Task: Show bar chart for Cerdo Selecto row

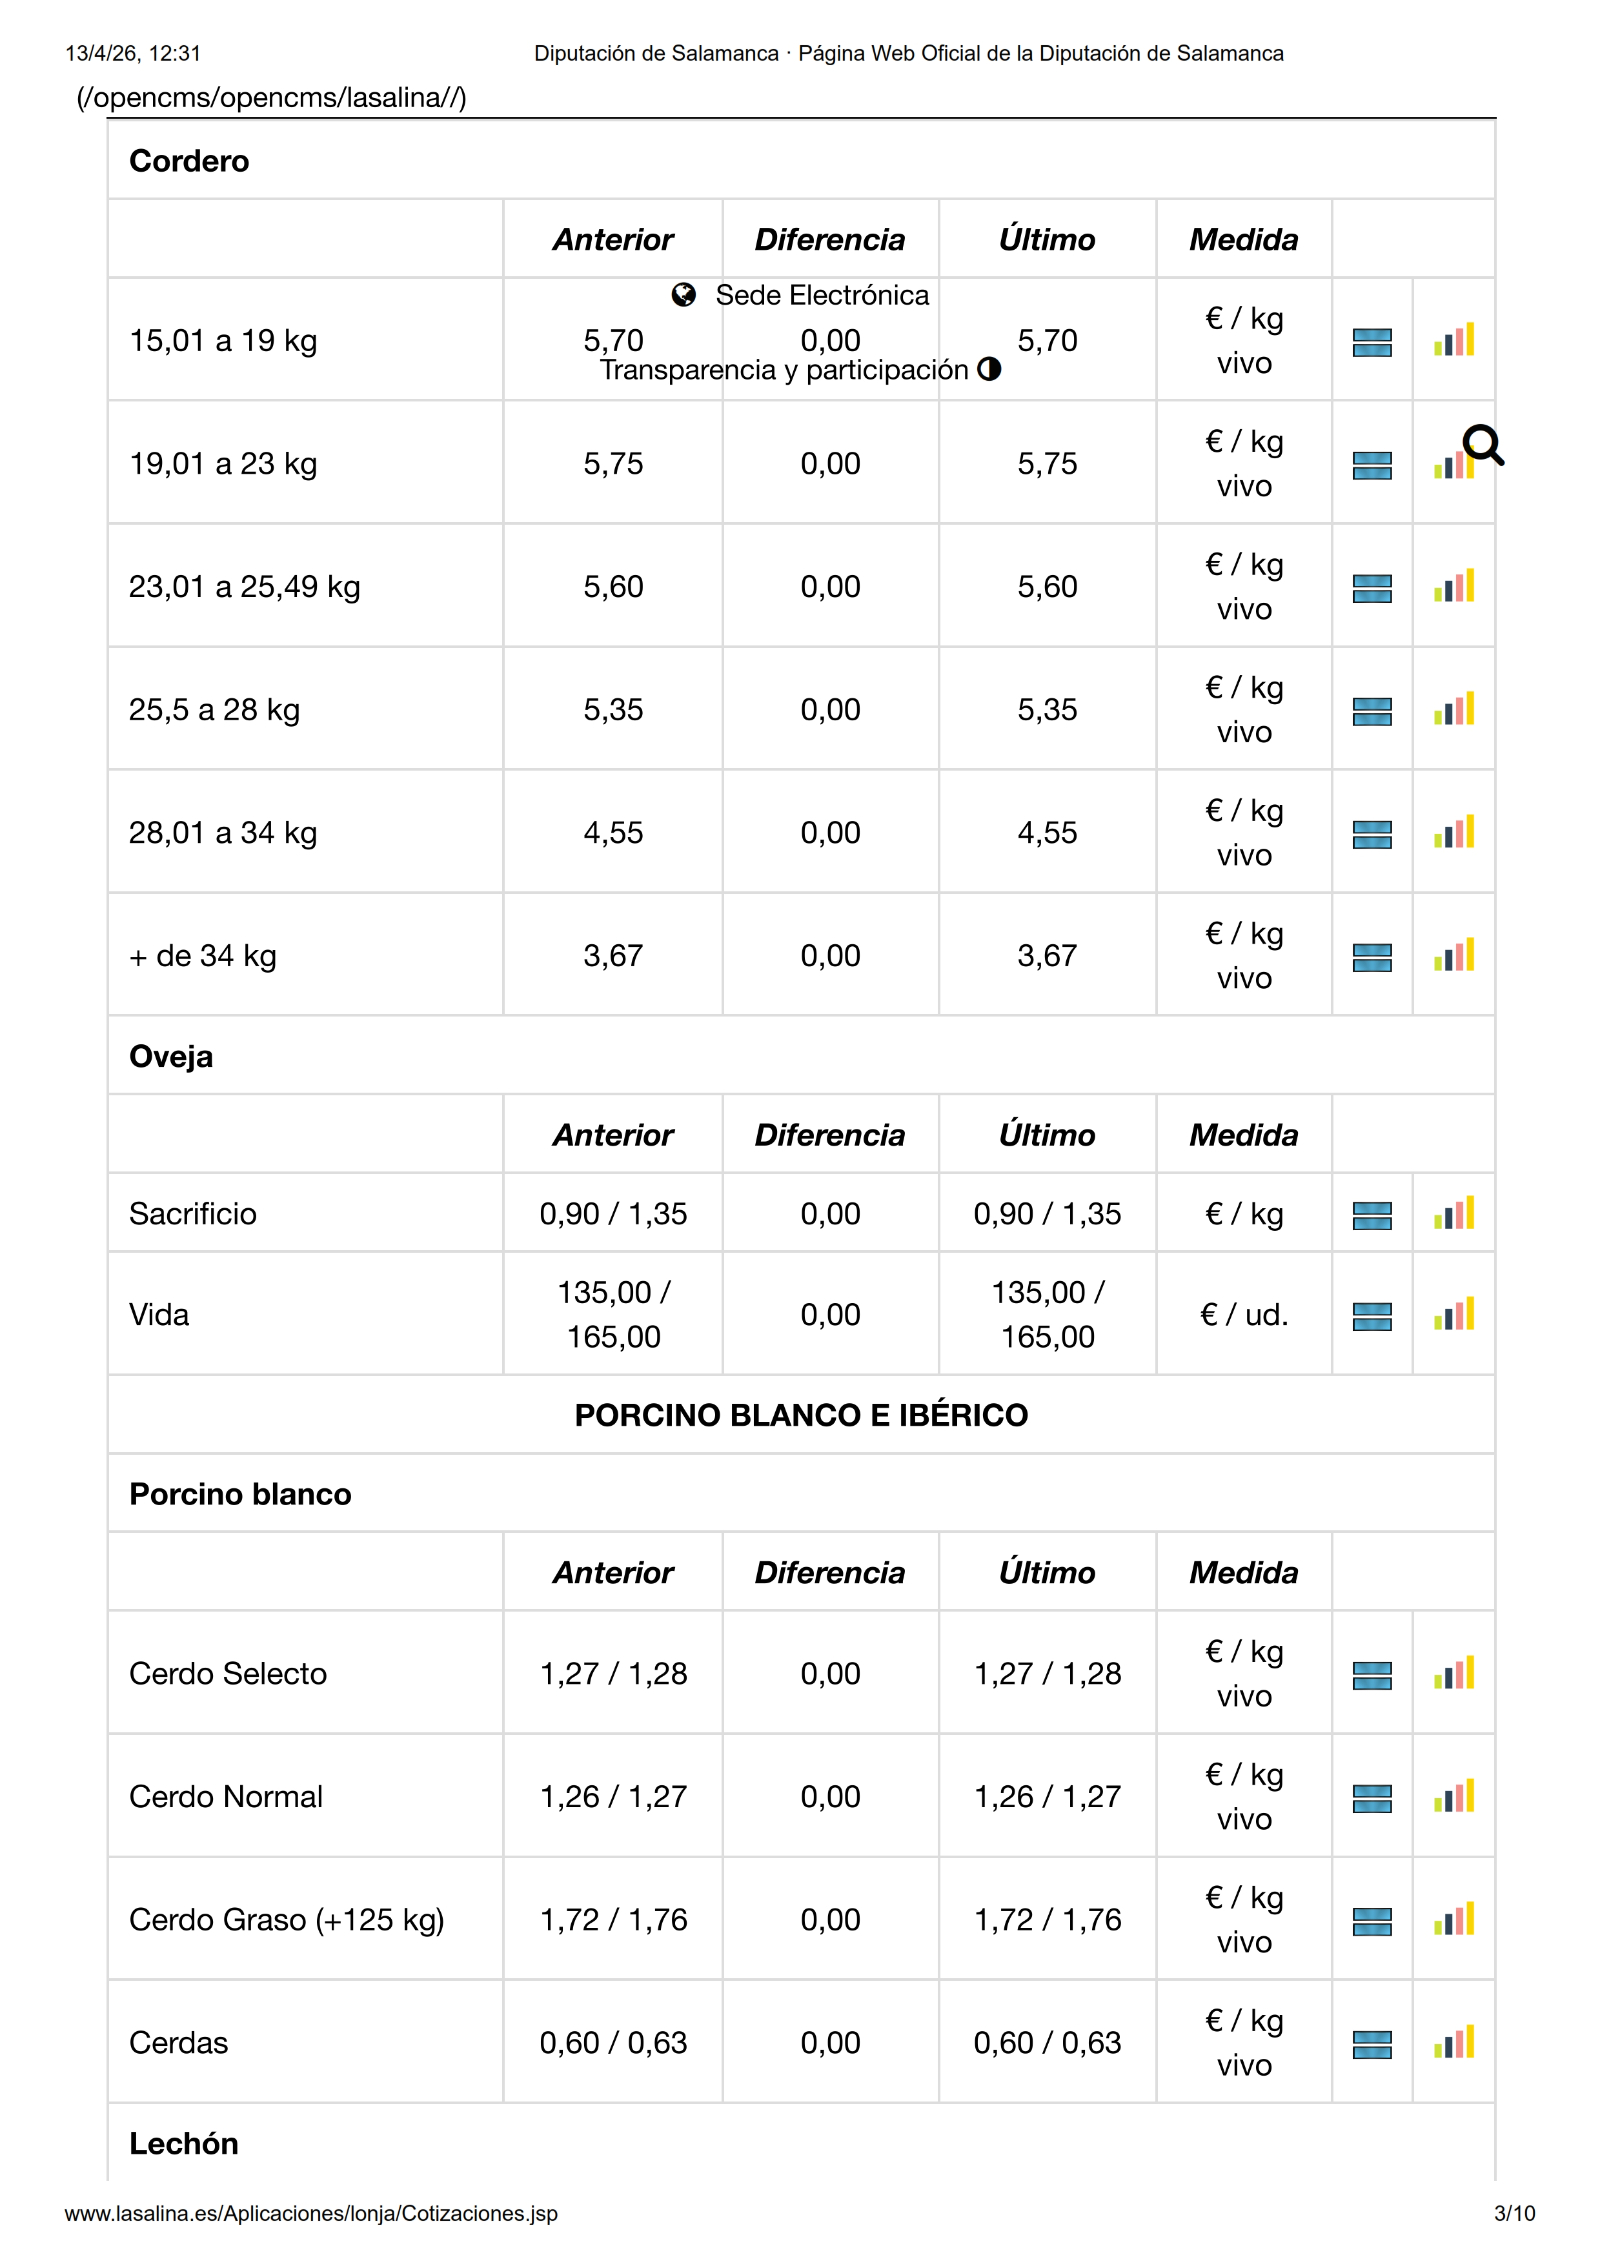Action: click(1453, 1674)
